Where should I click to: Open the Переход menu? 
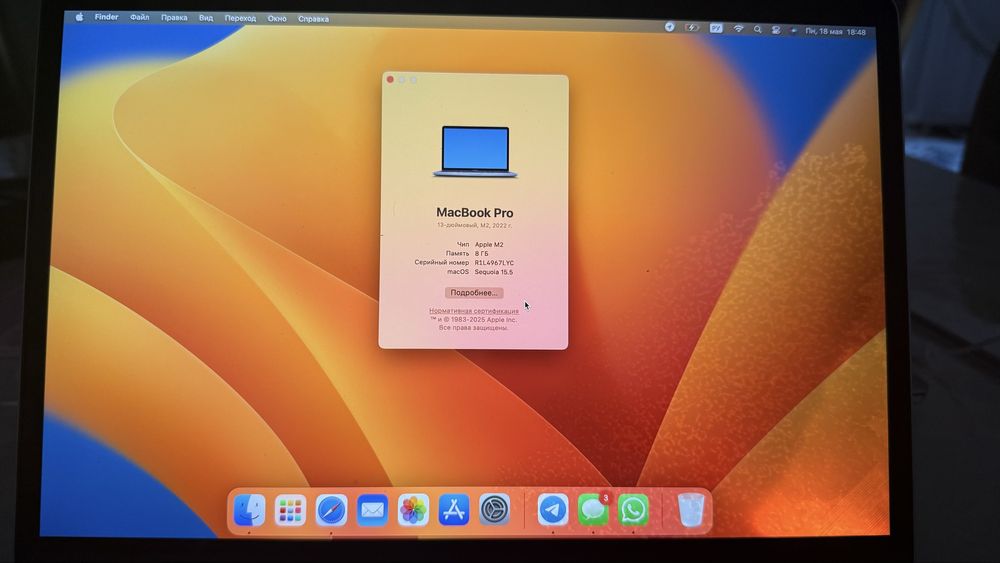pos(240,18)
